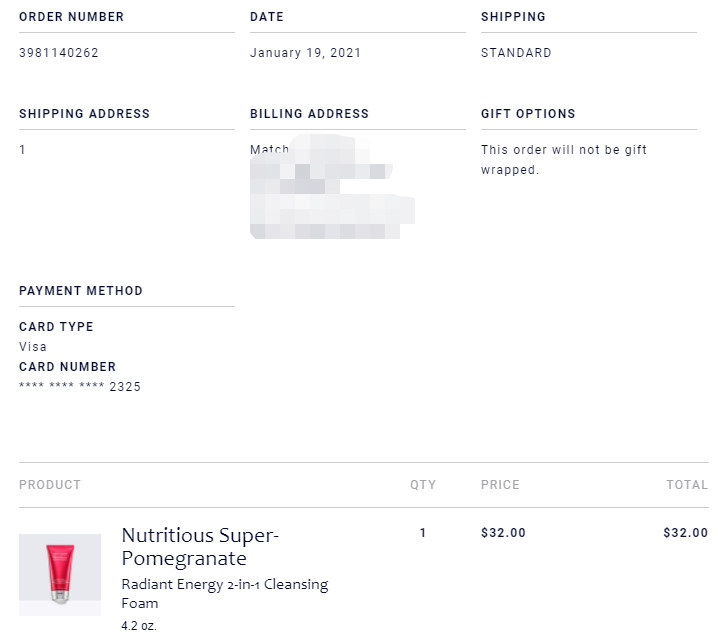This screenshot has height=643, width=718.
Task: Click the $32.00 line total amount
Action: point(685,533)
